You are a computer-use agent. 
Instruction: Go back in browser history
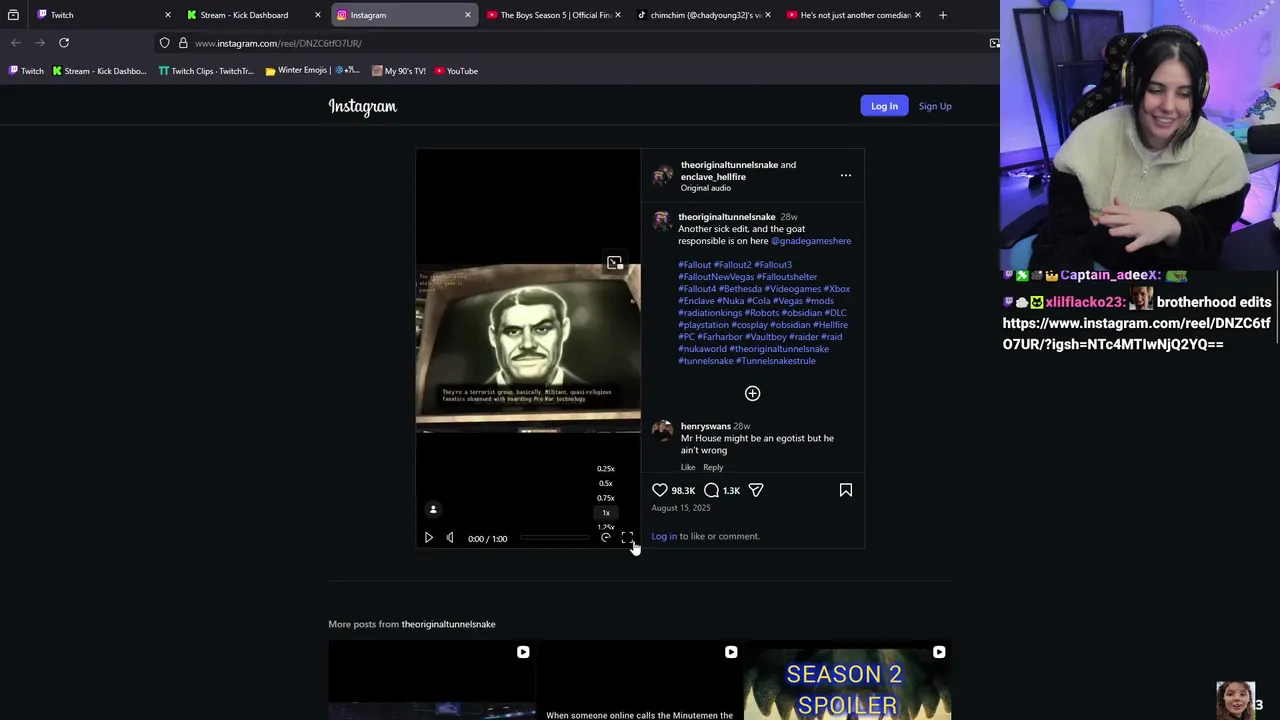tap(15, 43)
